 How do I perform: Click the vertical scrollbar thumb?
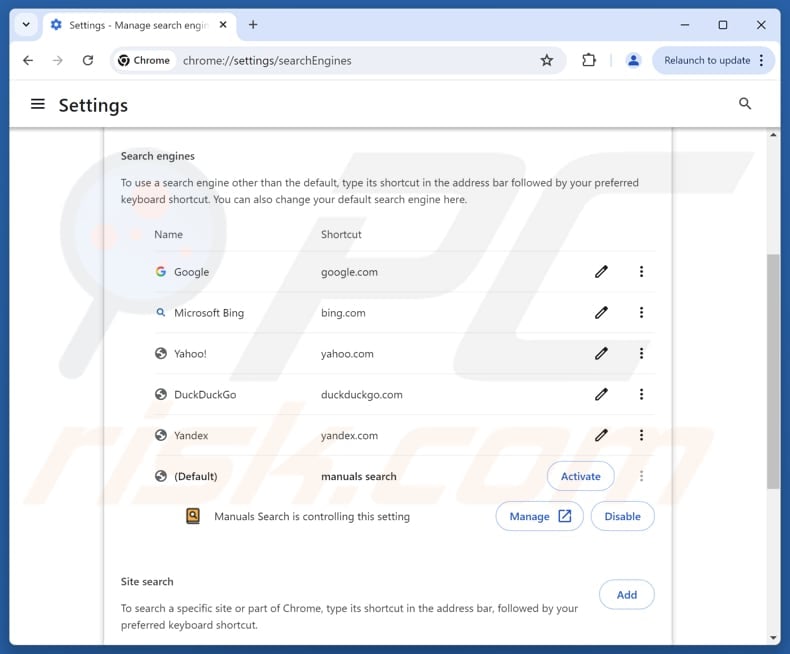[773, 371]
